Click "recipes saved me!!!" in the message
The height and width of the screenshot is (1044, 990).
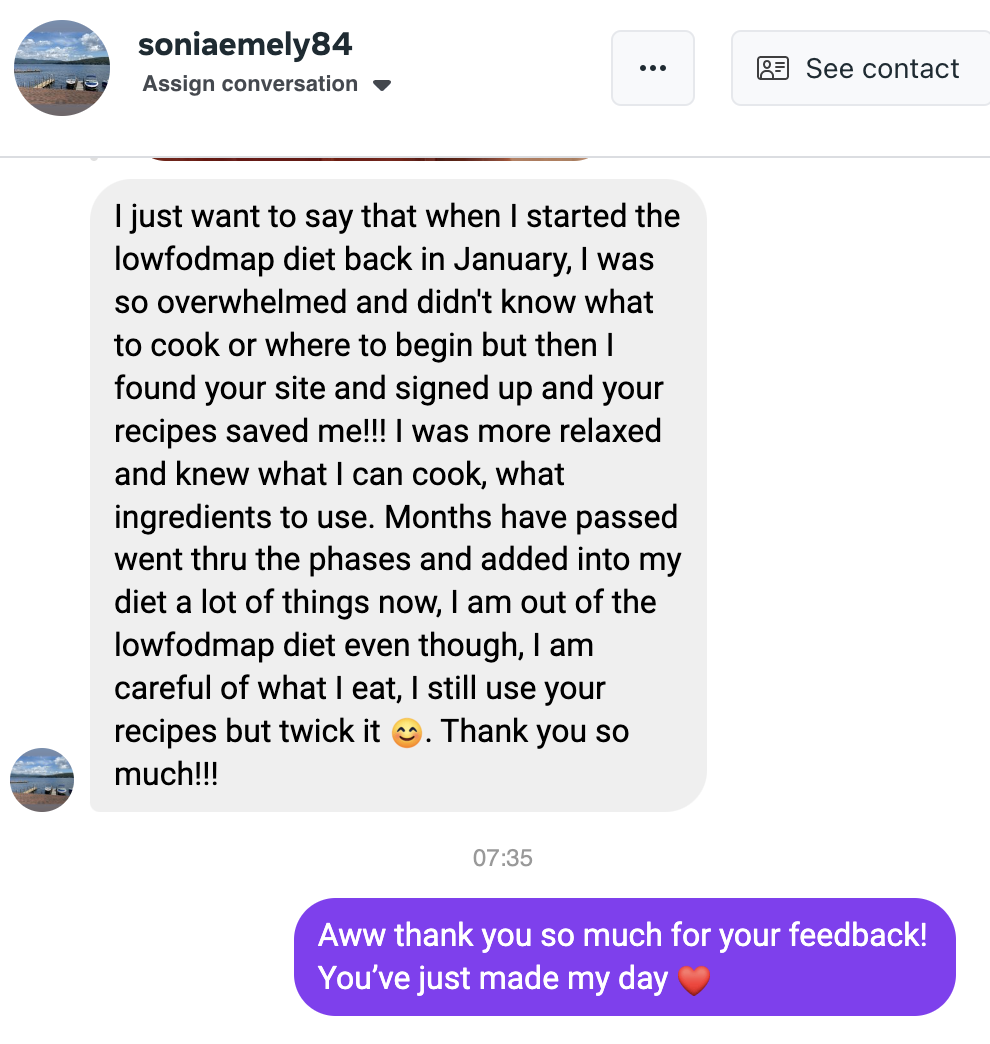[262, 431]
